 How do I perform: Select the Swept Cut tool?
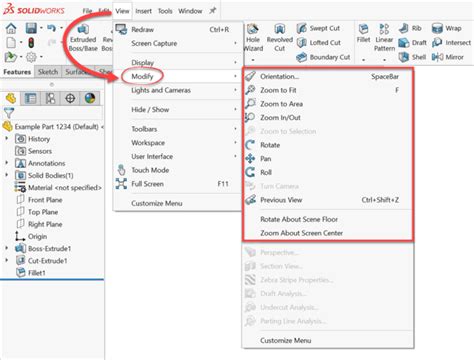[318, 28]
